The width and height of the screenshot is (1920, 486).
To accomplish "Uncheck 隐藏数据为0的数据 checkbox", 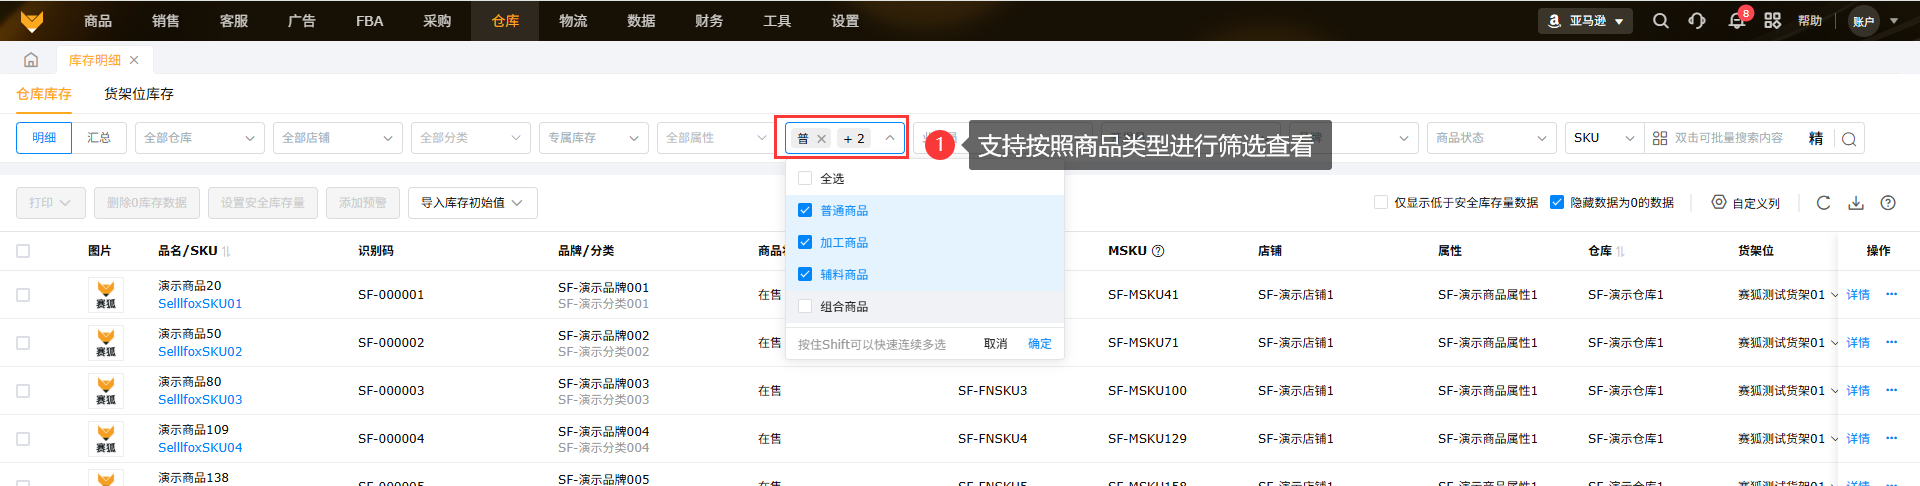I will [1557, 202].
